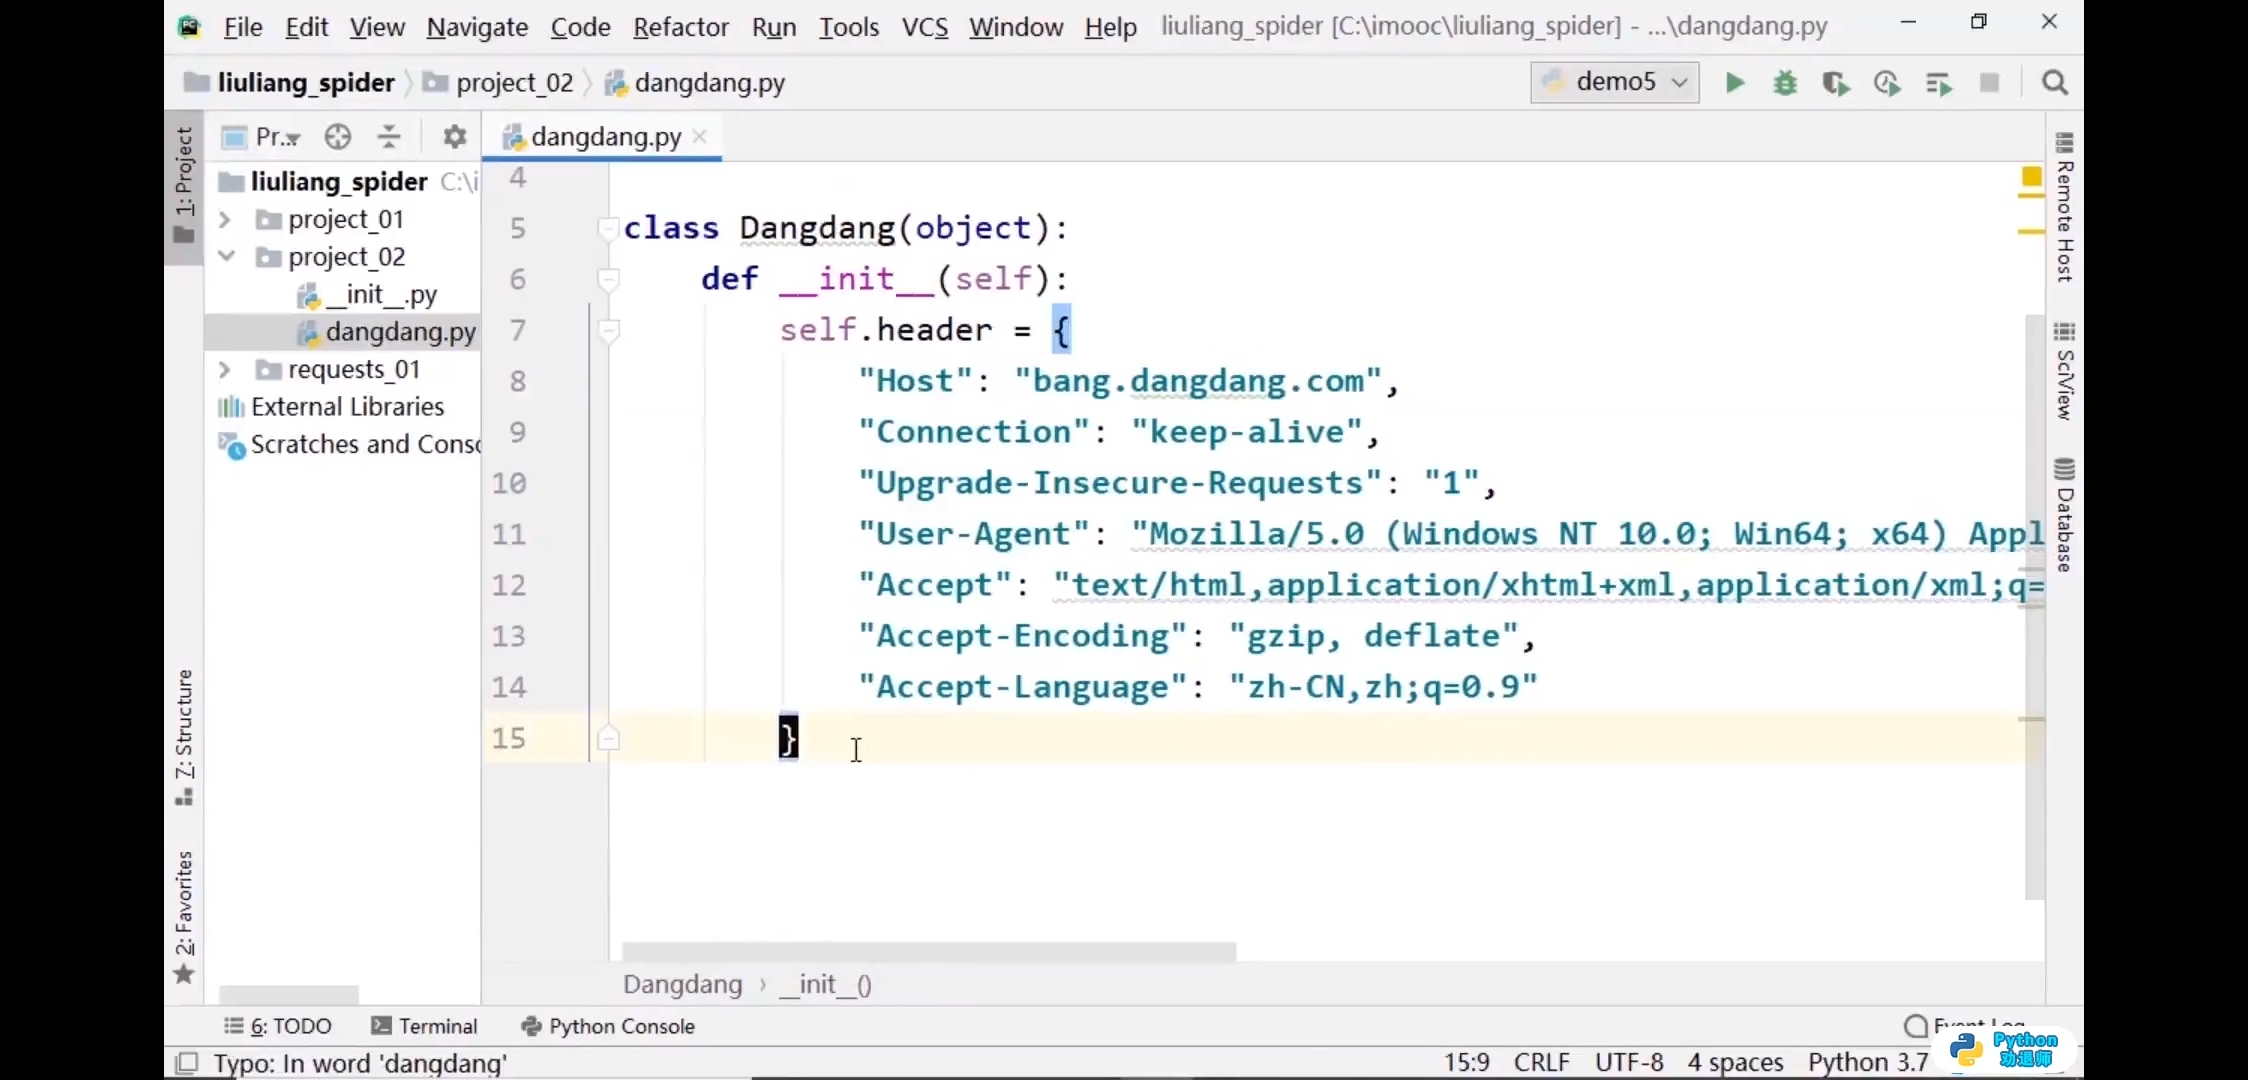Open the SciView side panel
Image resolution: width=2248 pixels, height=1080 pixels.
point(2065,371)
